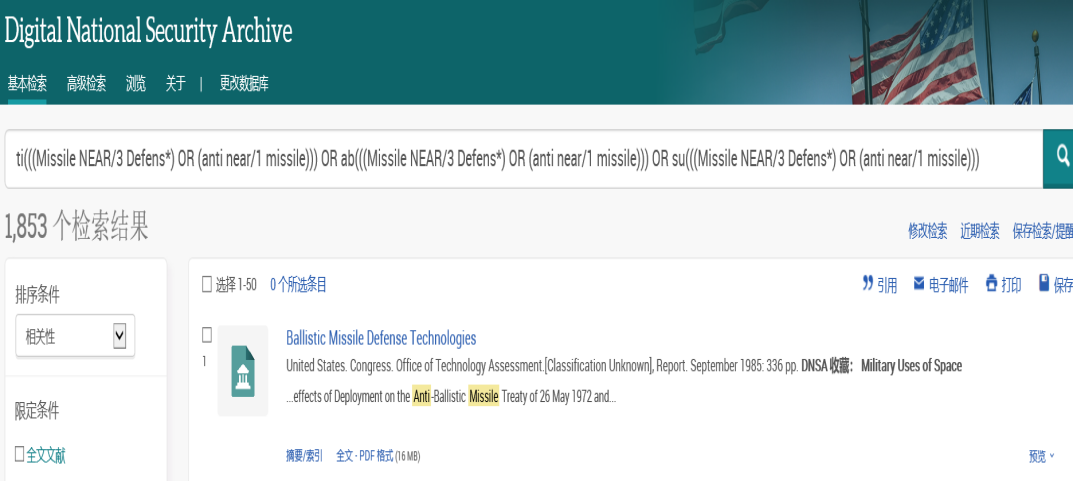Click the 1,853 个检索结果 results count

77,226
